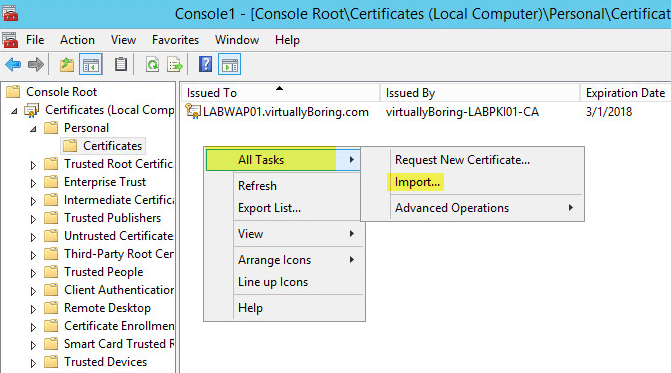Screen dimensions: 671x373
Task: Sort by the Expiration Date column header
Action: (x=625, y=92)
